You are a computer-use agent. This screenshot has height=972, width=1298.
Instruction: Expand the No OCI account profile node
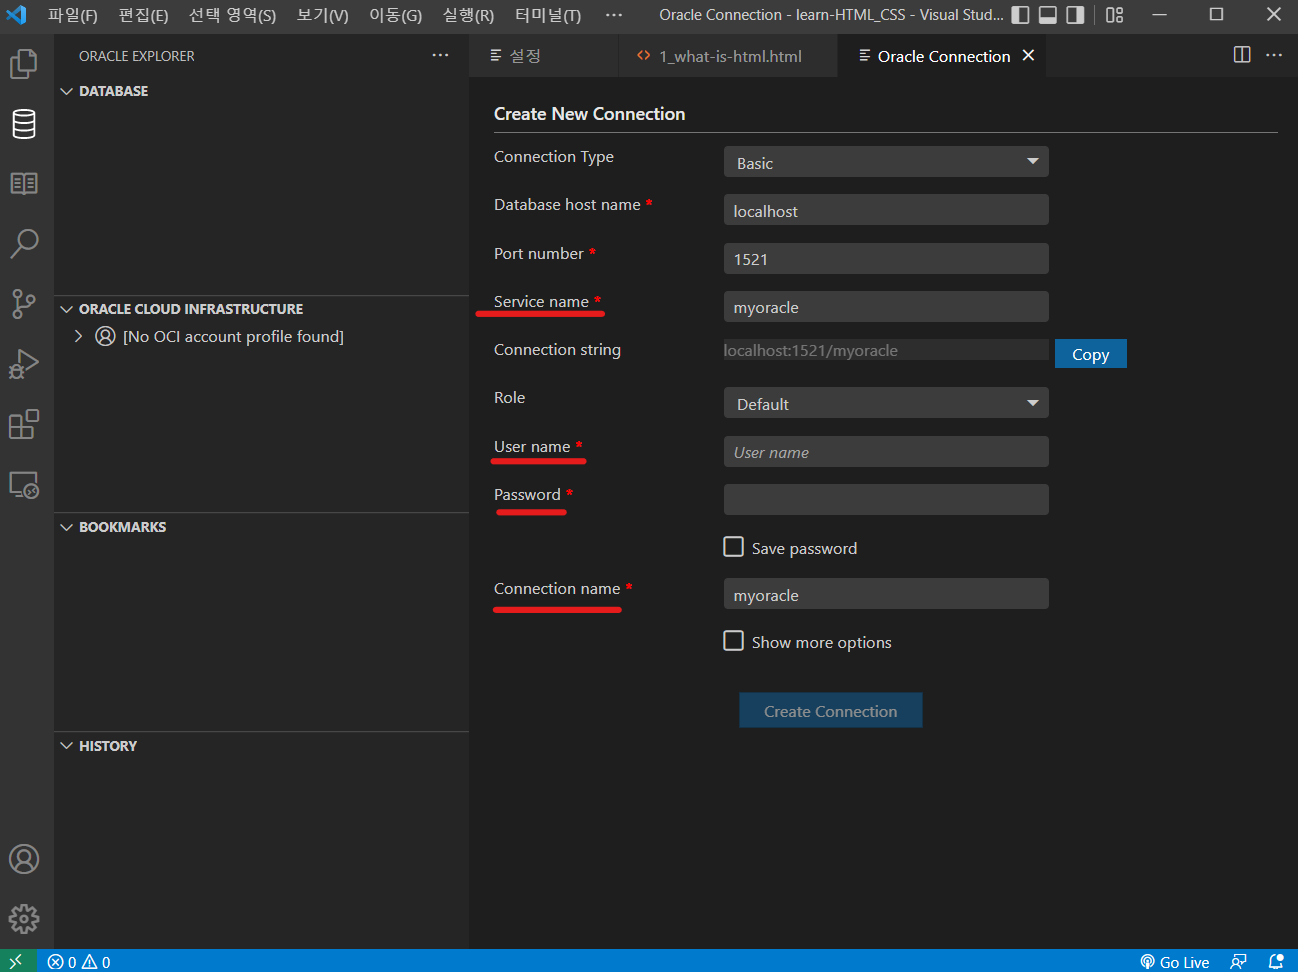point(78,336)
